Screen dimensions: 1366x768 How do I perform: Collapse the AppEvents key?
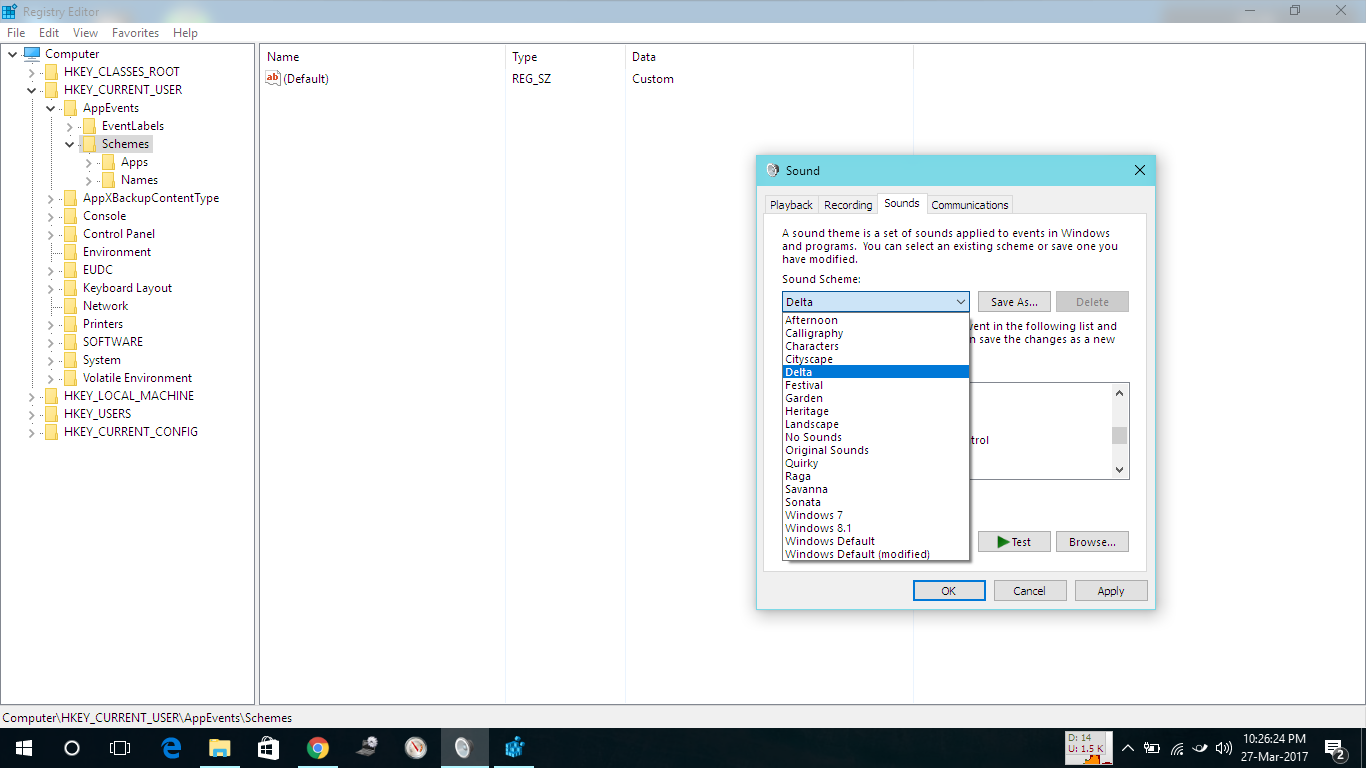pos(50,108)
